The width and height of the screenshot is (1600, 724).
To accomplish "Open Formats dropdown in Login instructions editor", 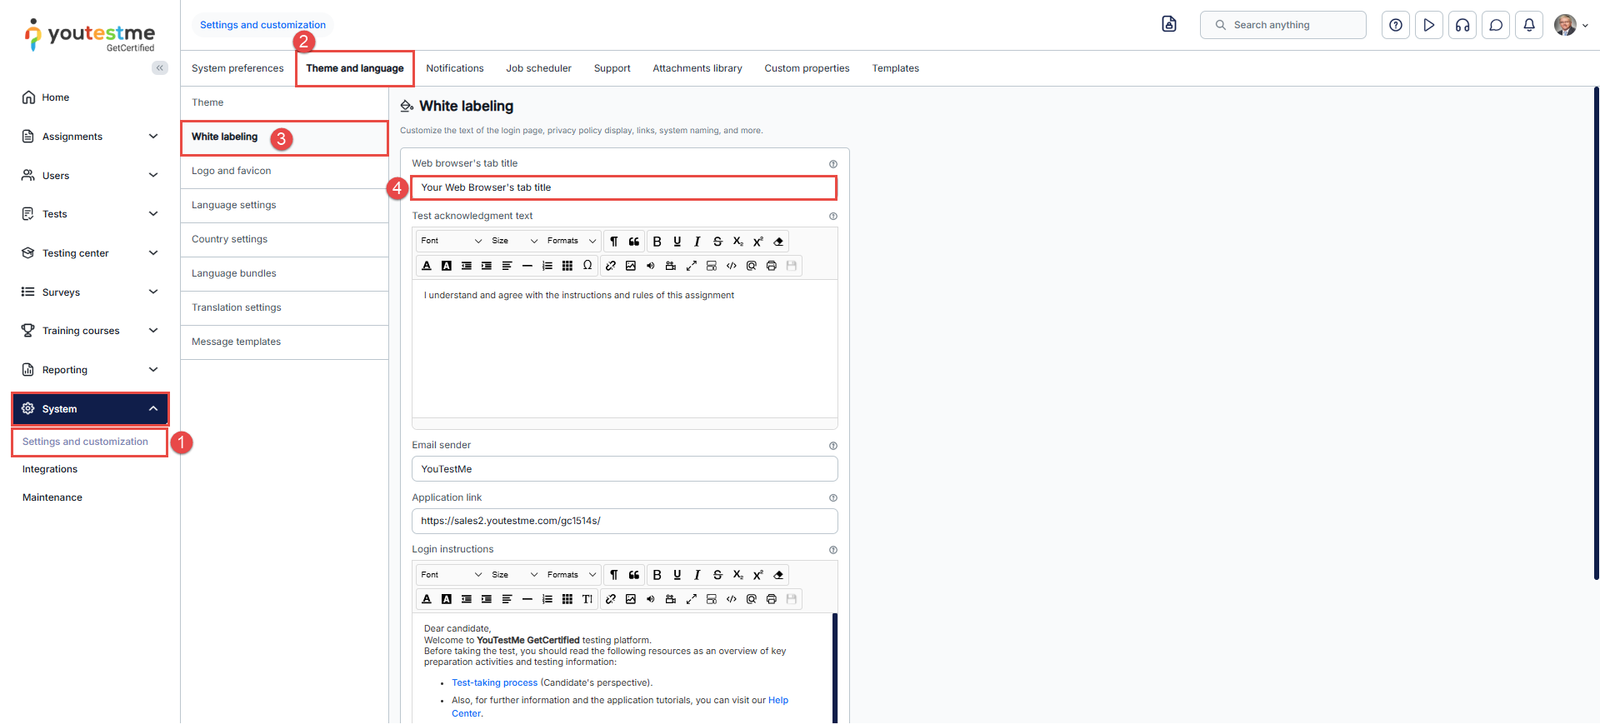I will [x=571, y=575].
